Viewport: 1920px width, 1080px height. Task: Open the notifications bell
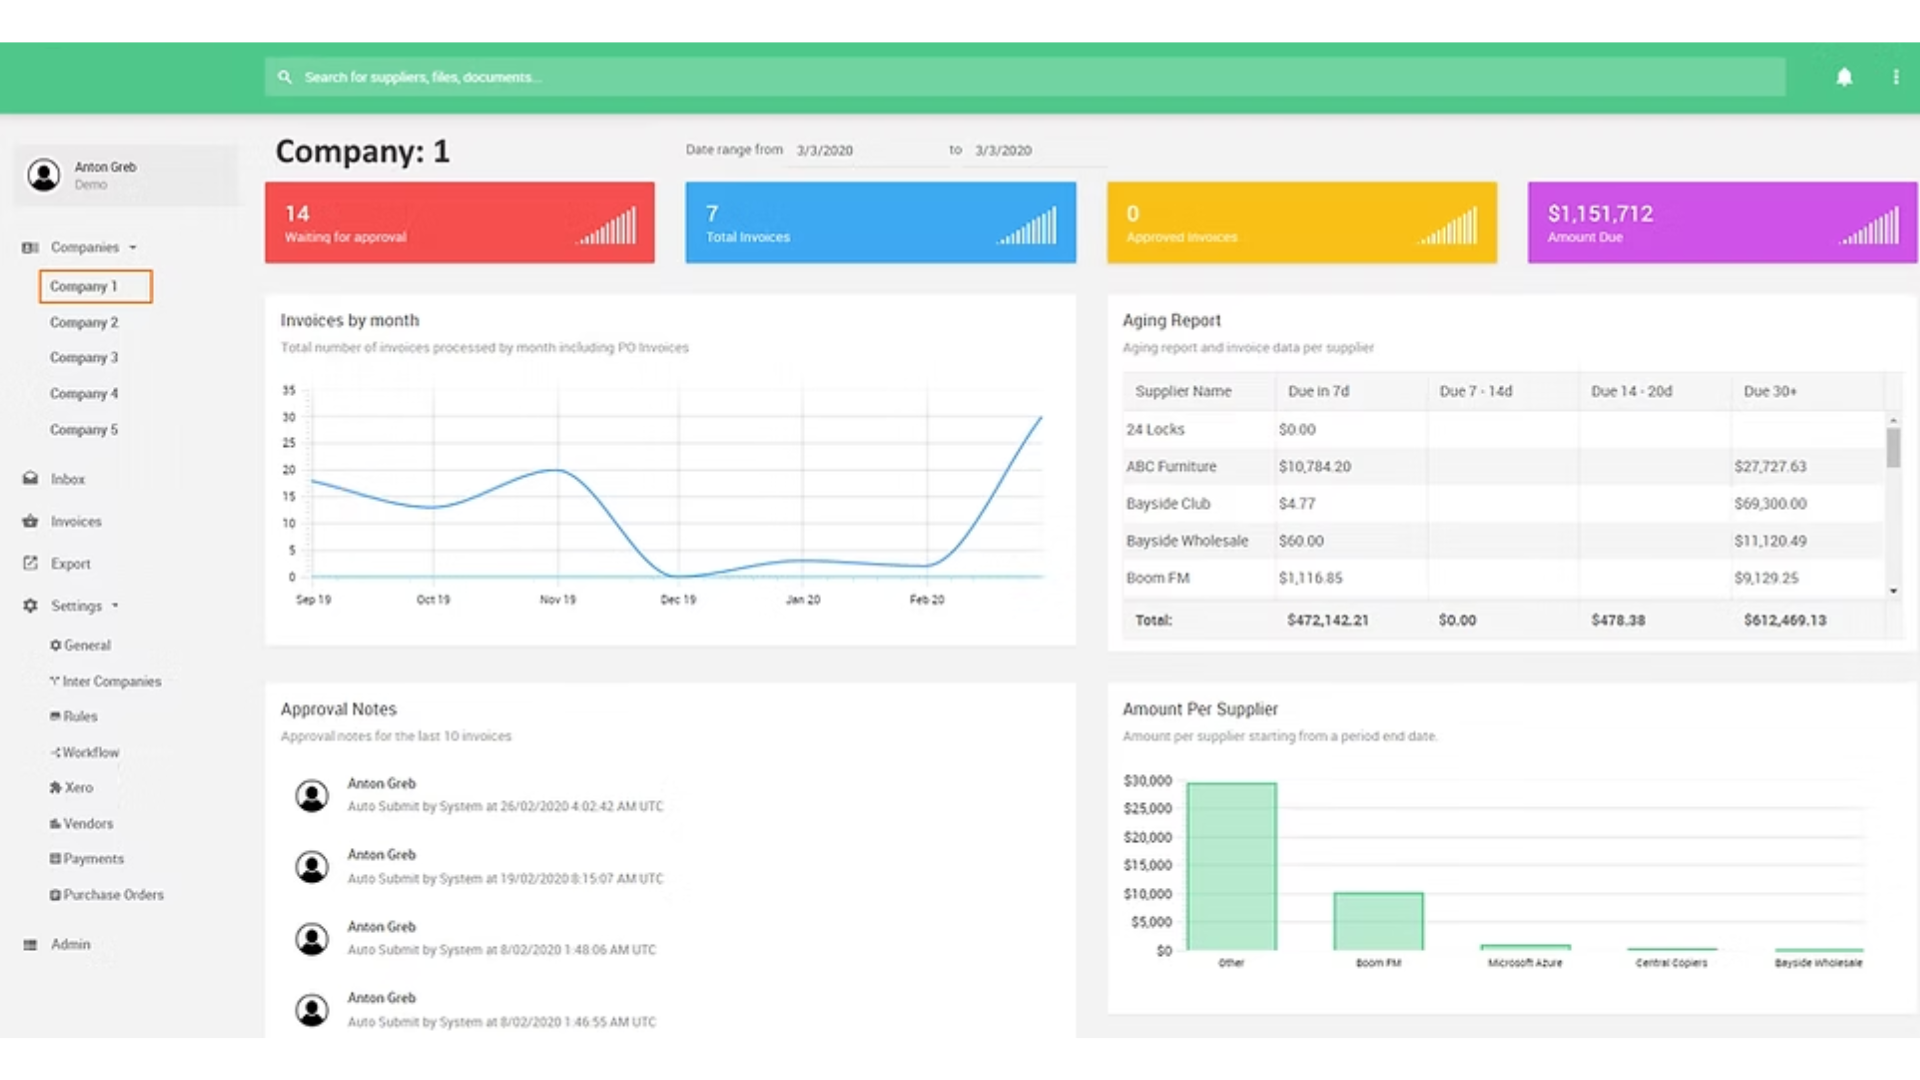click(x=1844, y=77)
